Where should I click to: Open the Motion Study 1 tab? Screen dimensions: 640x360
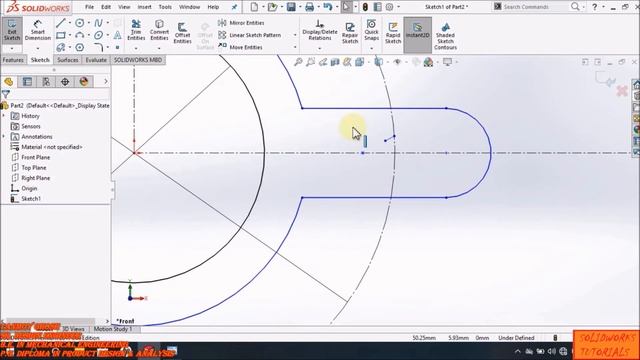click(113, 329)
